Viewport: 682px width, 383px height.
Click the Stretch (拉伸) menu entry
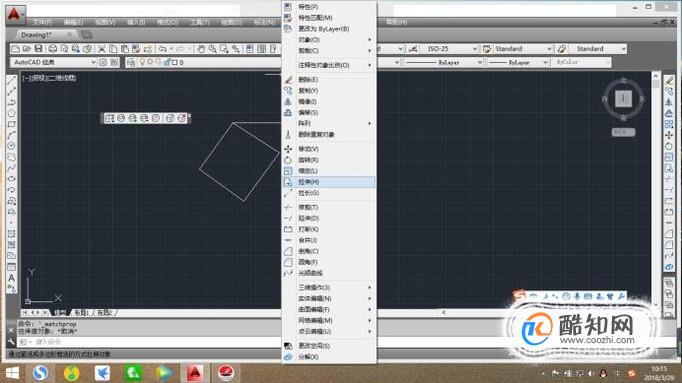329,182
